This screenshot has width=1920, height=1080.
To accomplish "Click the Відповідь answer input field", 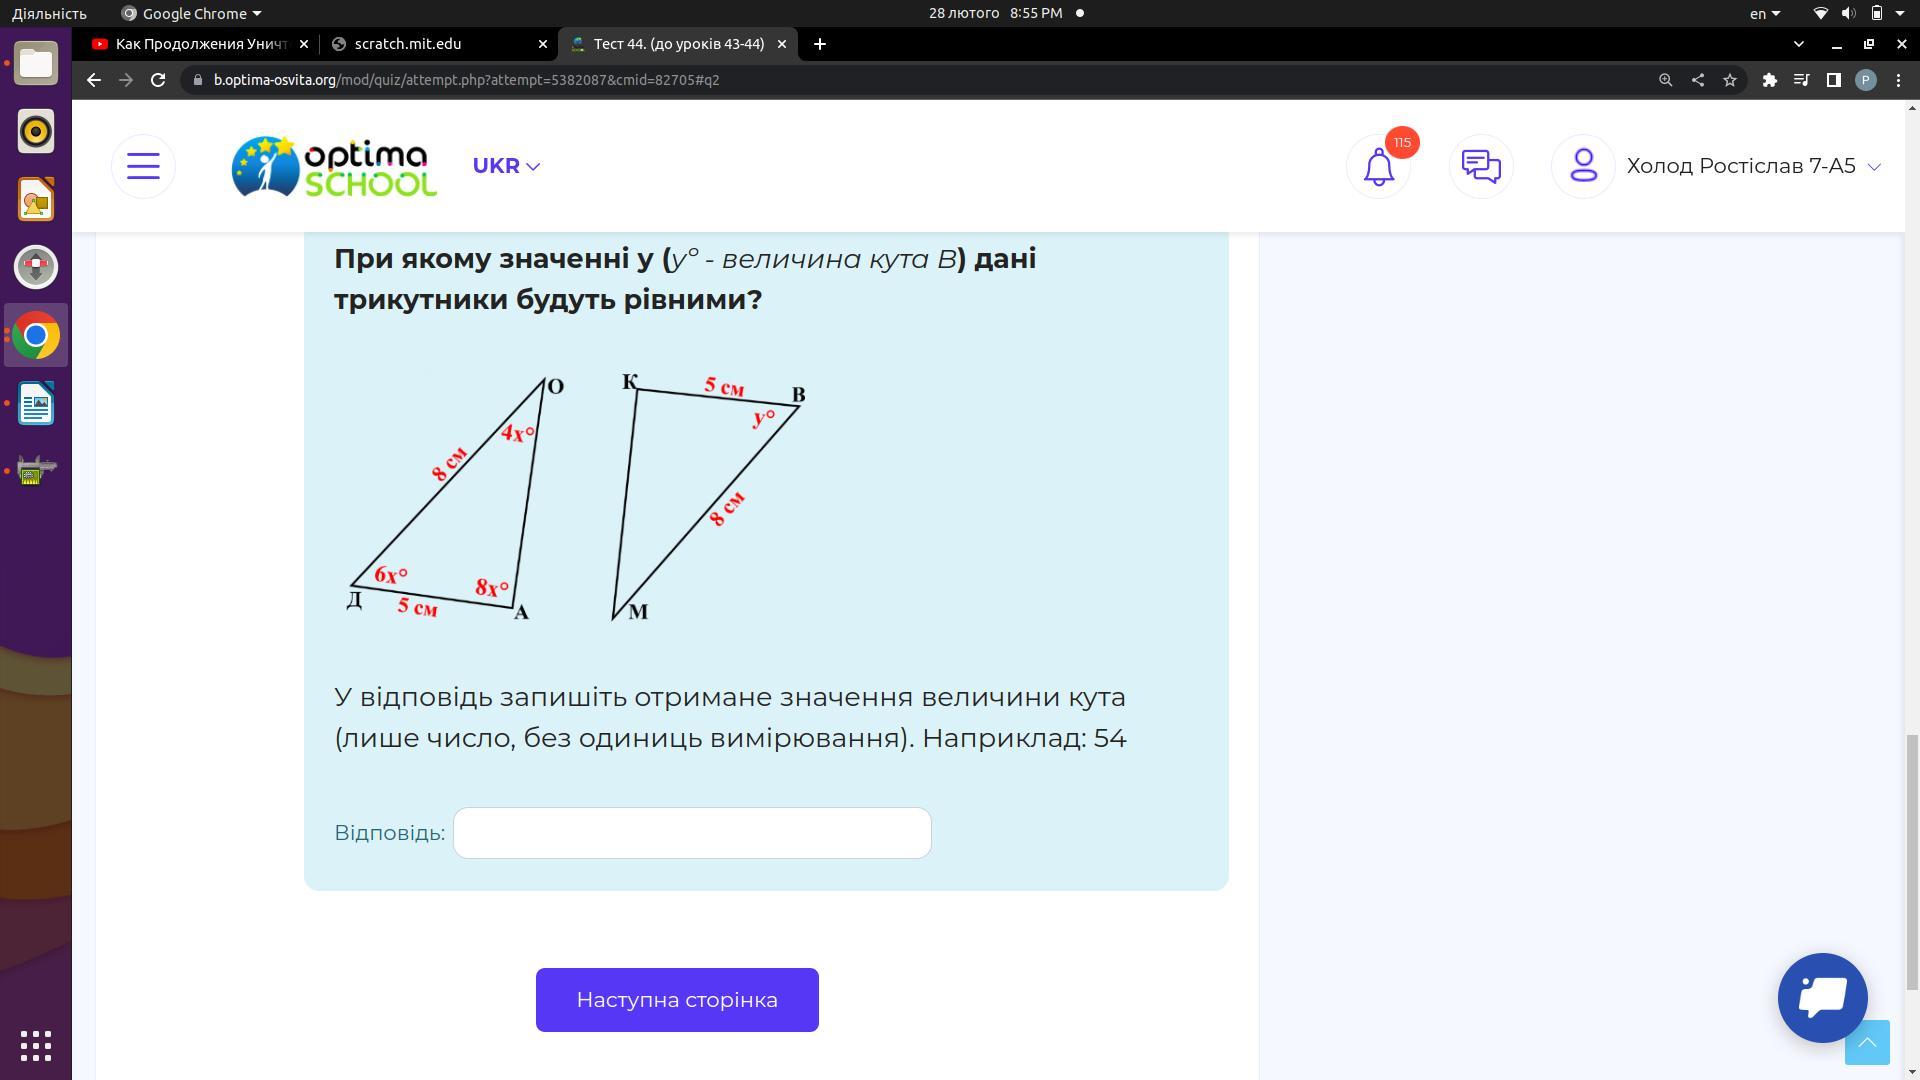I will pyautogui.click(x=692, y=833).
